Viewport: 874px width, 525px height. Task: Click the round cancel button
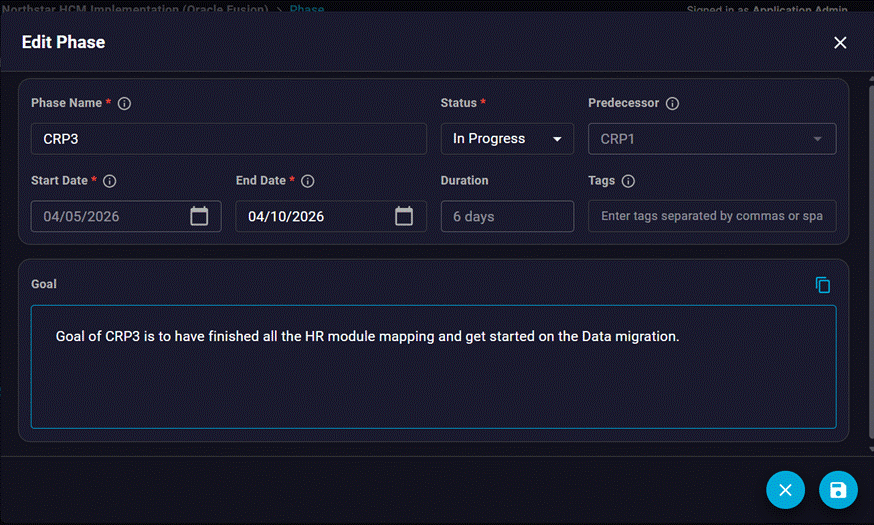pyautogui.click(x=785, y=490)
